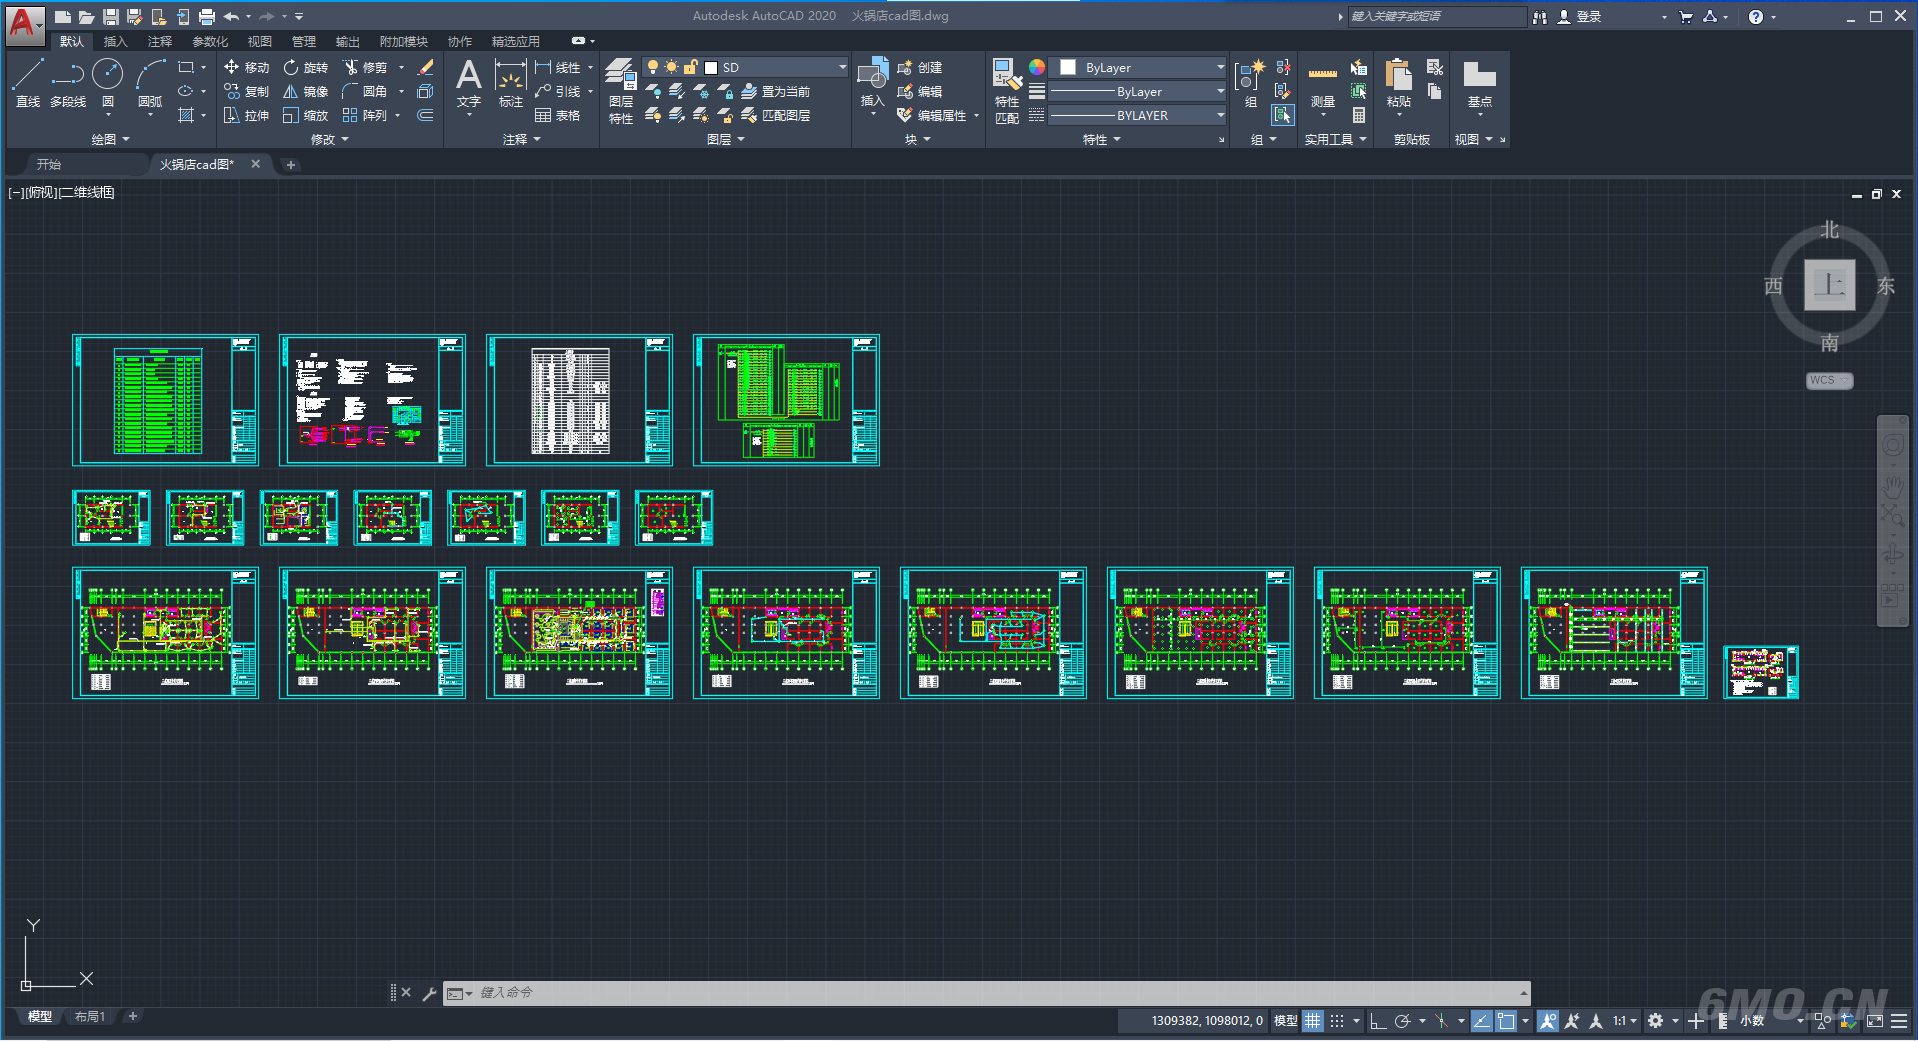Screen dimensions: 1918x1041
Task: Insert a 表格 (Table)
Action: click(558, 115)
